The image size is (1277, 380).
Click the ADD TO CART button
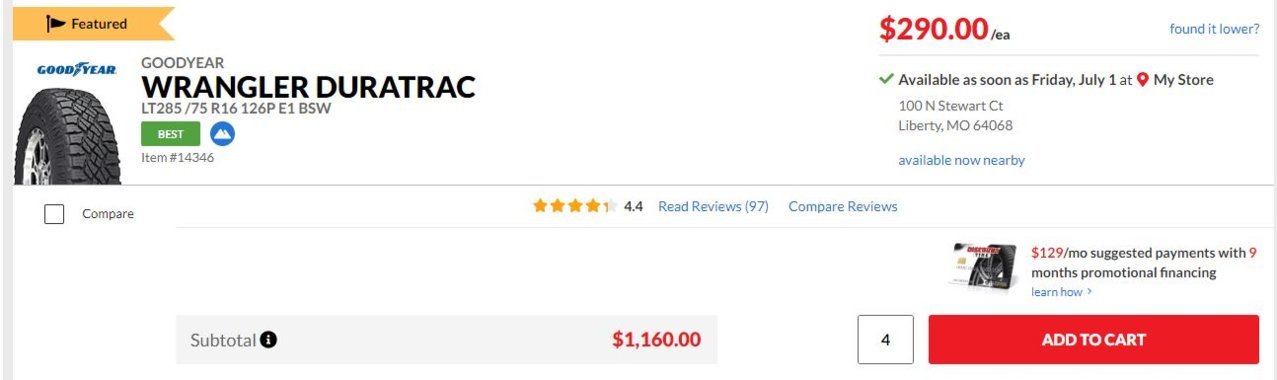coord(1093,340)
